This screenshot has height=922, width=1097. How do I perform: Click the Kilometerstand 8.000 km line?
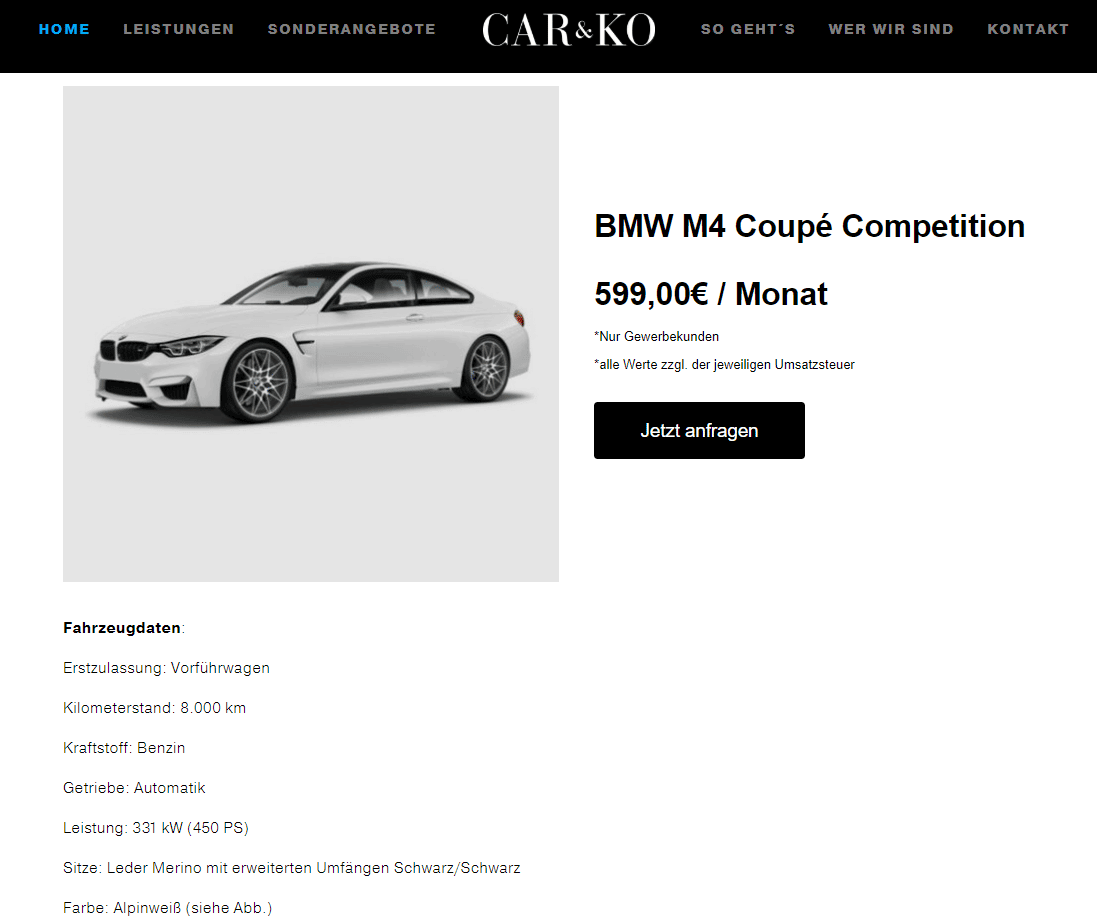(155, 708)
